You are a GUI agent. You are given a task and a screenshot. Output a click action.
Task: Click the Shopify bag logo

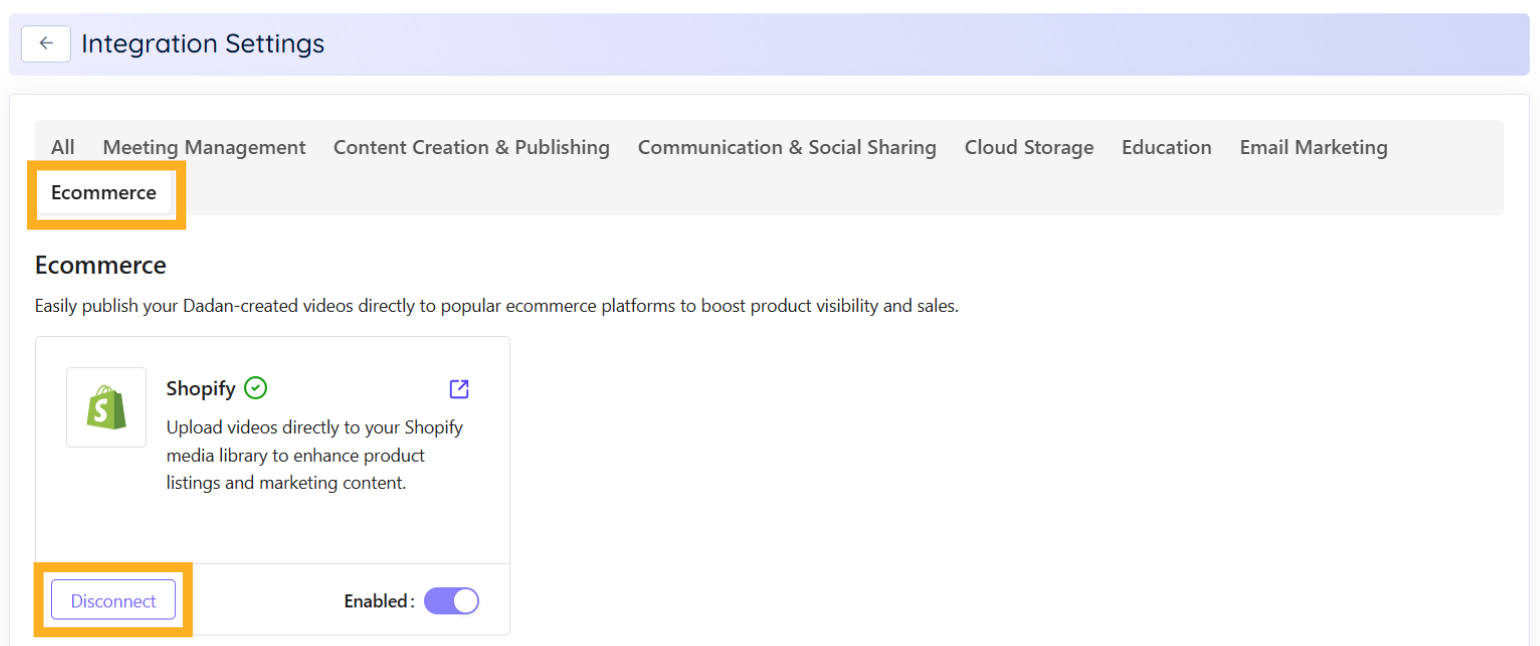(x=106, y=407)
